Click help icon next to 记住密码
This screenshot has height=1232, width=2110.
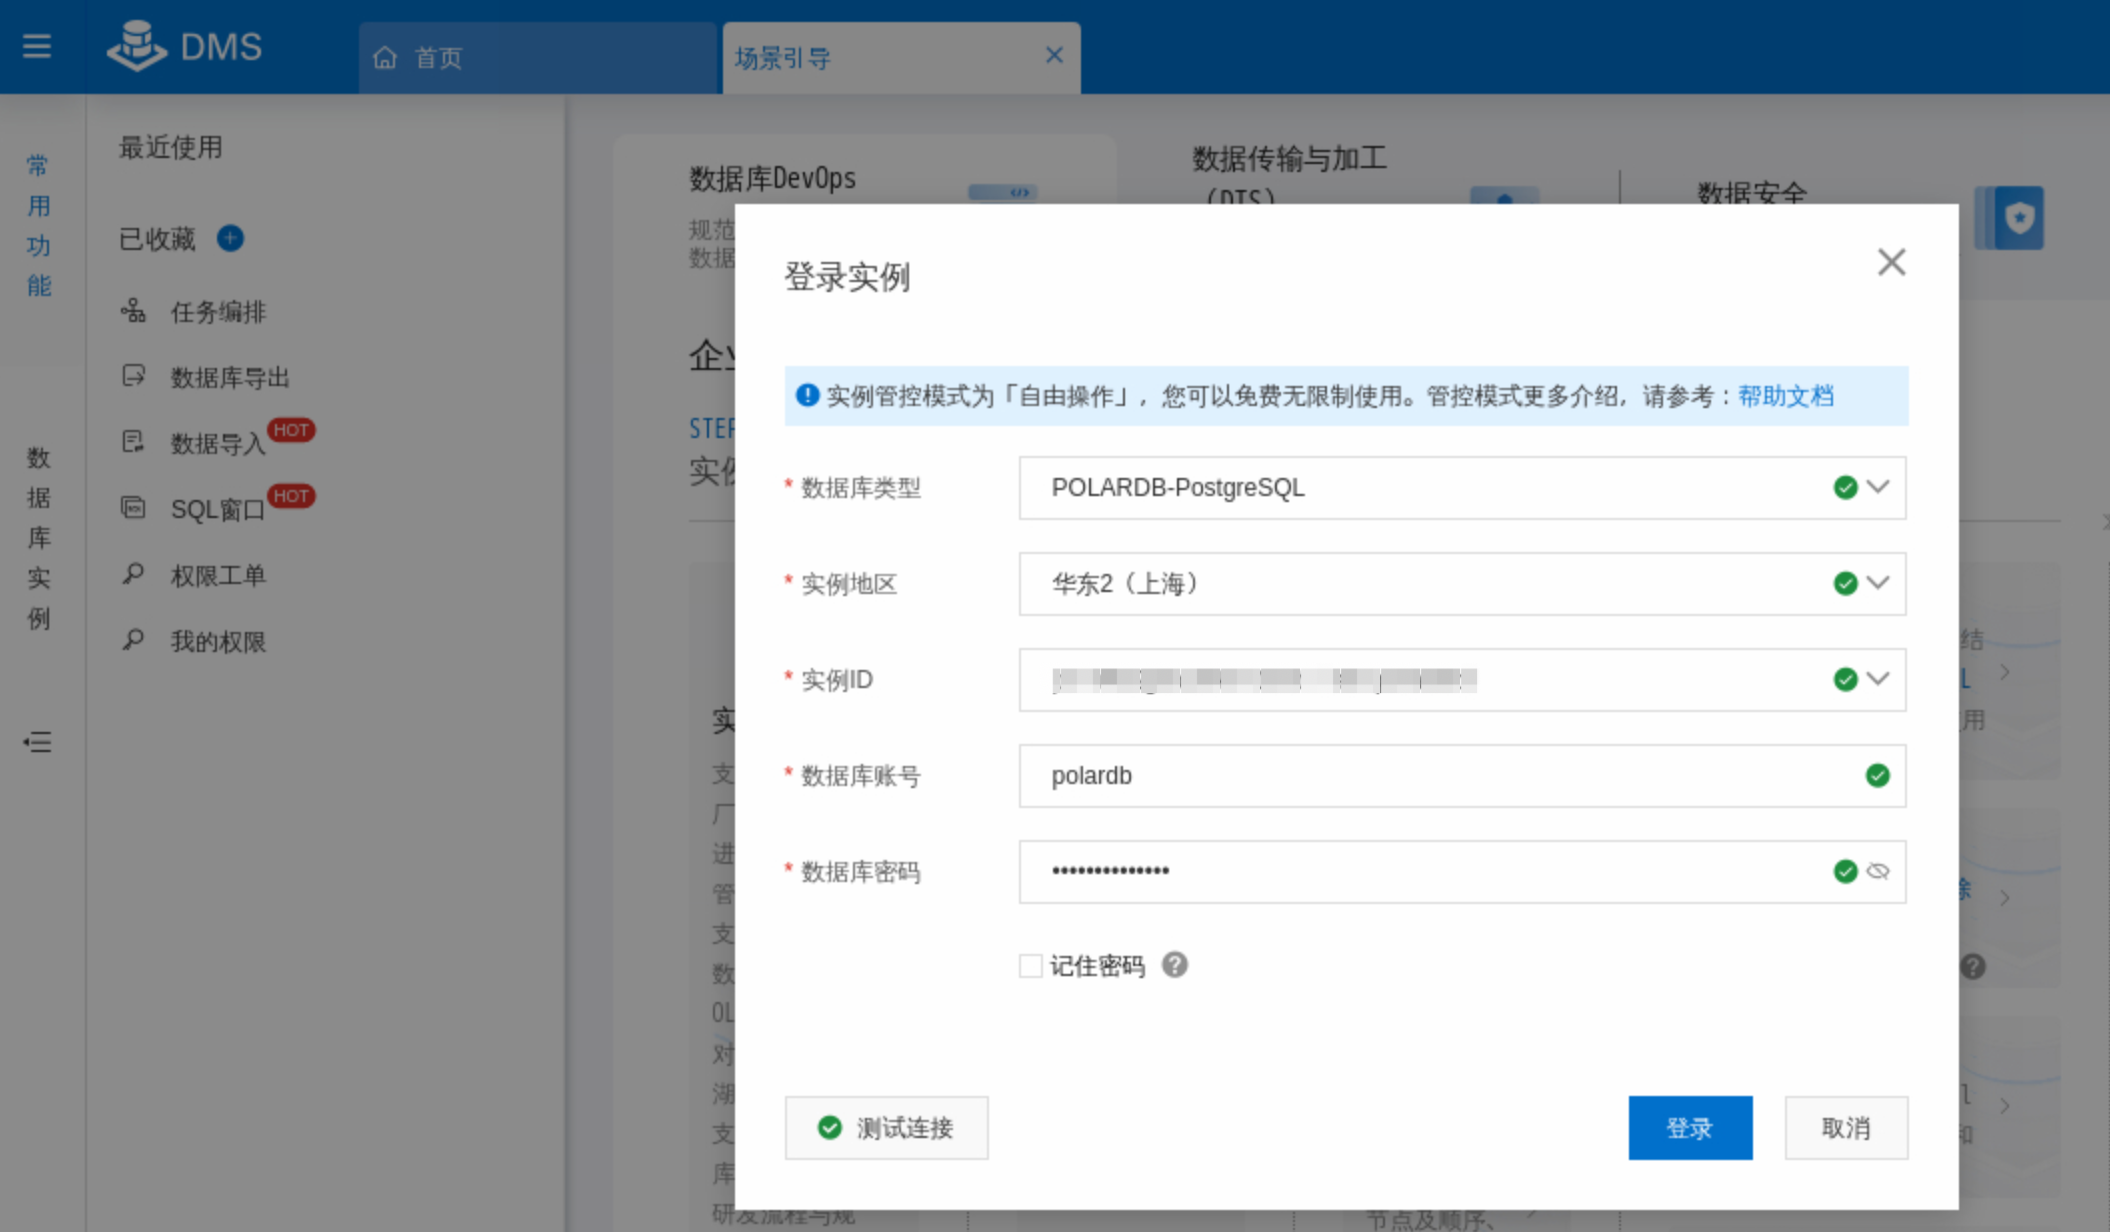(1175, 965)
